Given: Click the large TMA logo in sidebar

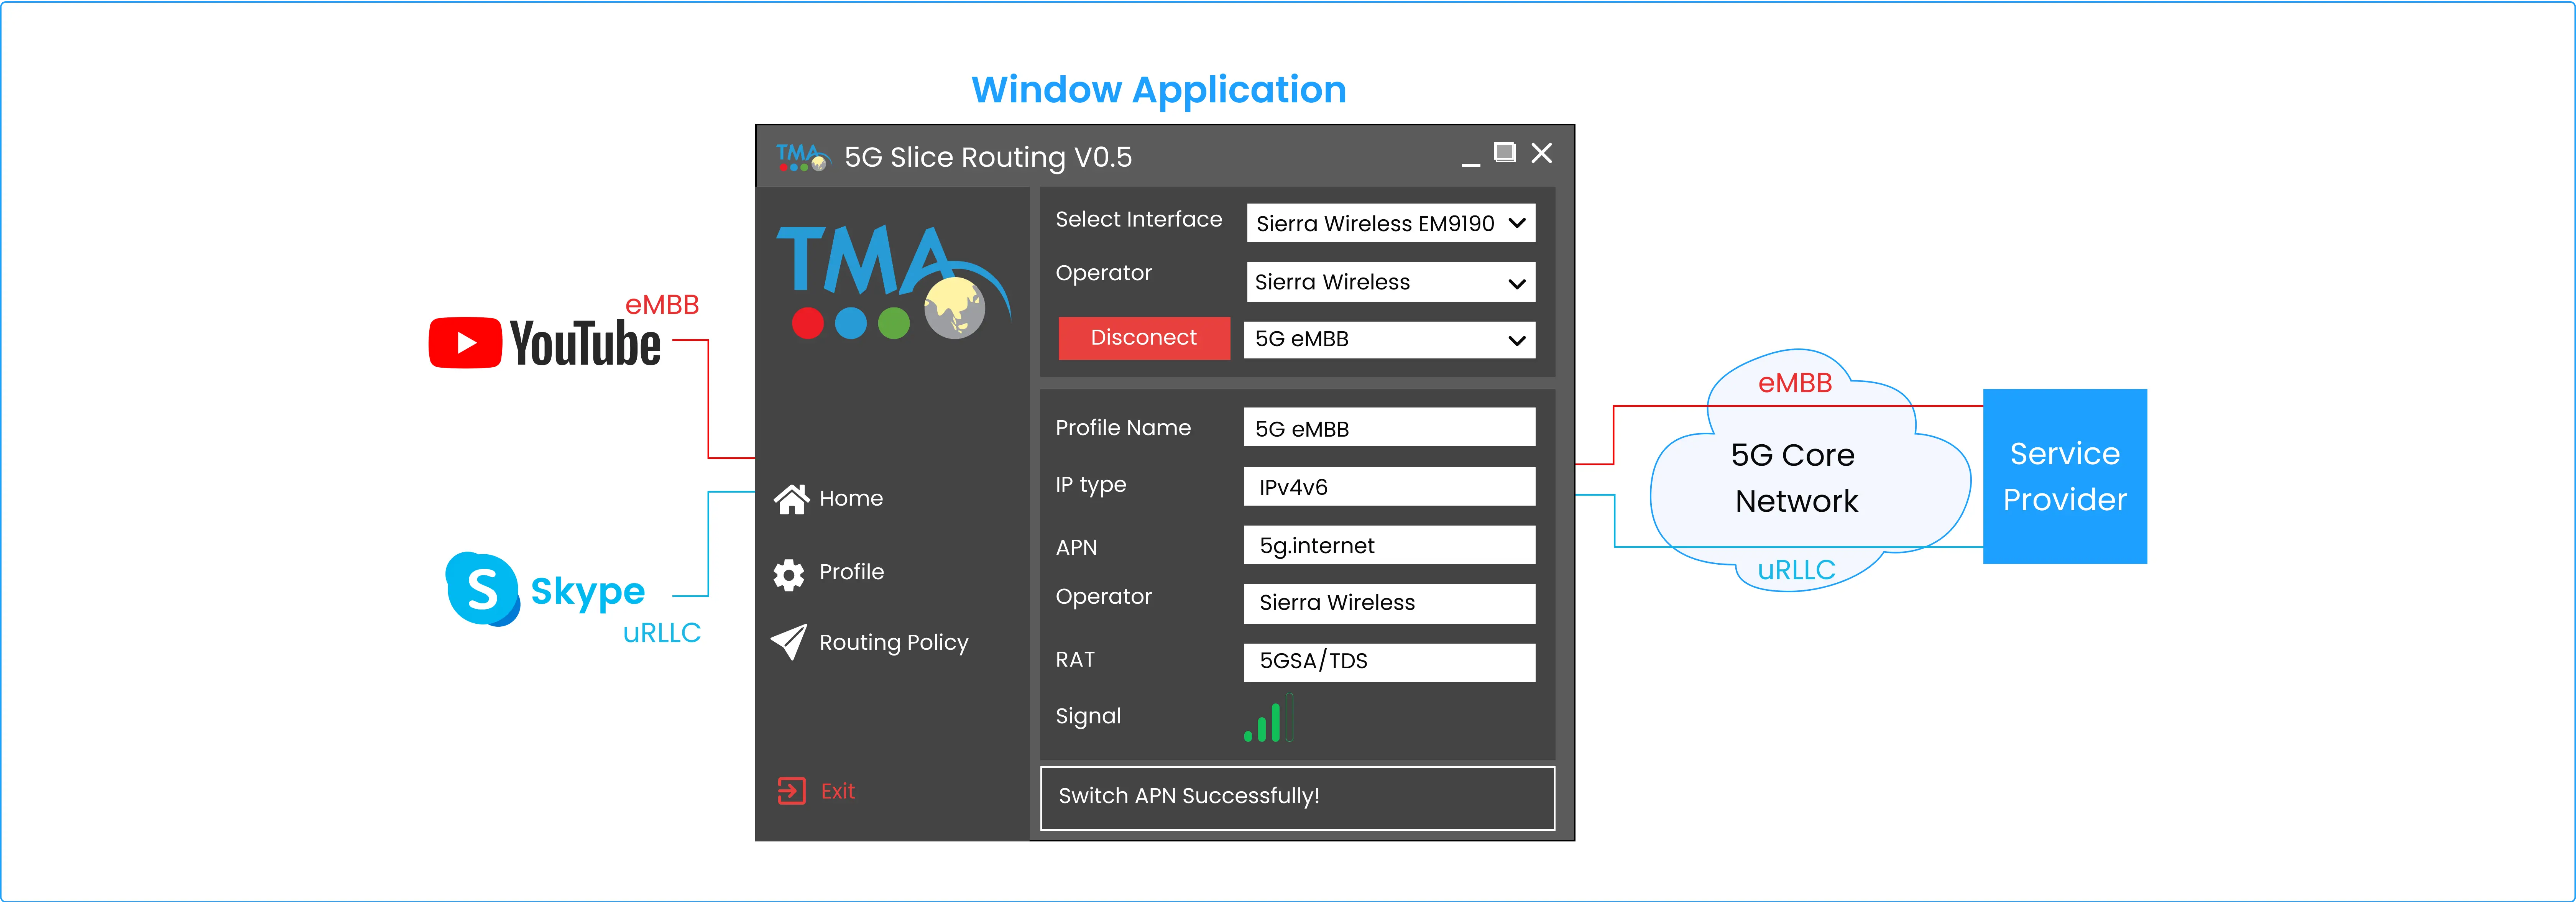Looking at the screenshot, I should pyautogui.click(x=893, y=283).
